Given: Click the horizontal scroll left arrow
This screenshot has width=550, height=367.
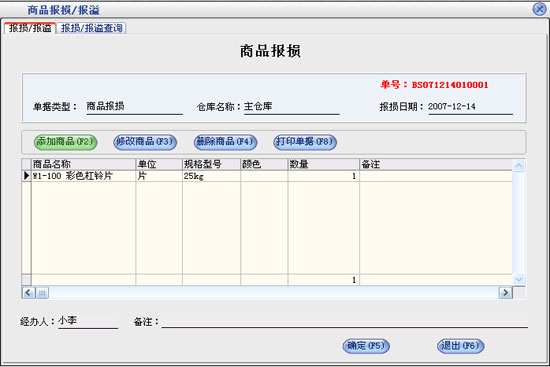Looking at the screenshot, I should pos(28,293).
